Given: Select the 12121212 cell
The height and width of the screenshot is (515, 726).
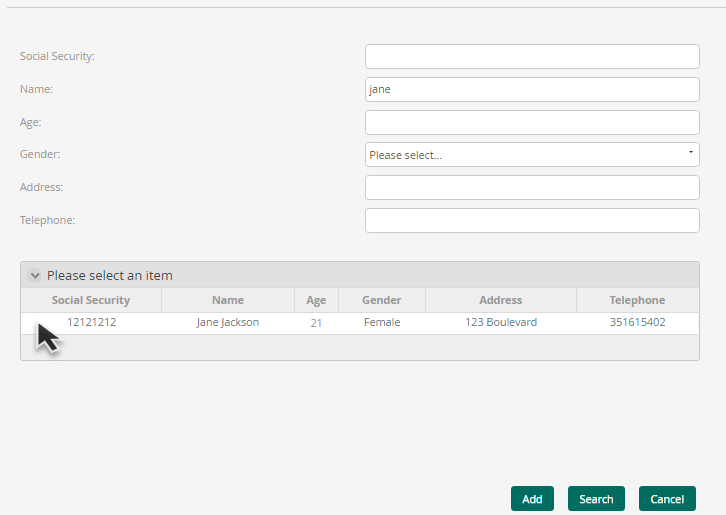Looking at the screenshot, I should coord(91,323).
